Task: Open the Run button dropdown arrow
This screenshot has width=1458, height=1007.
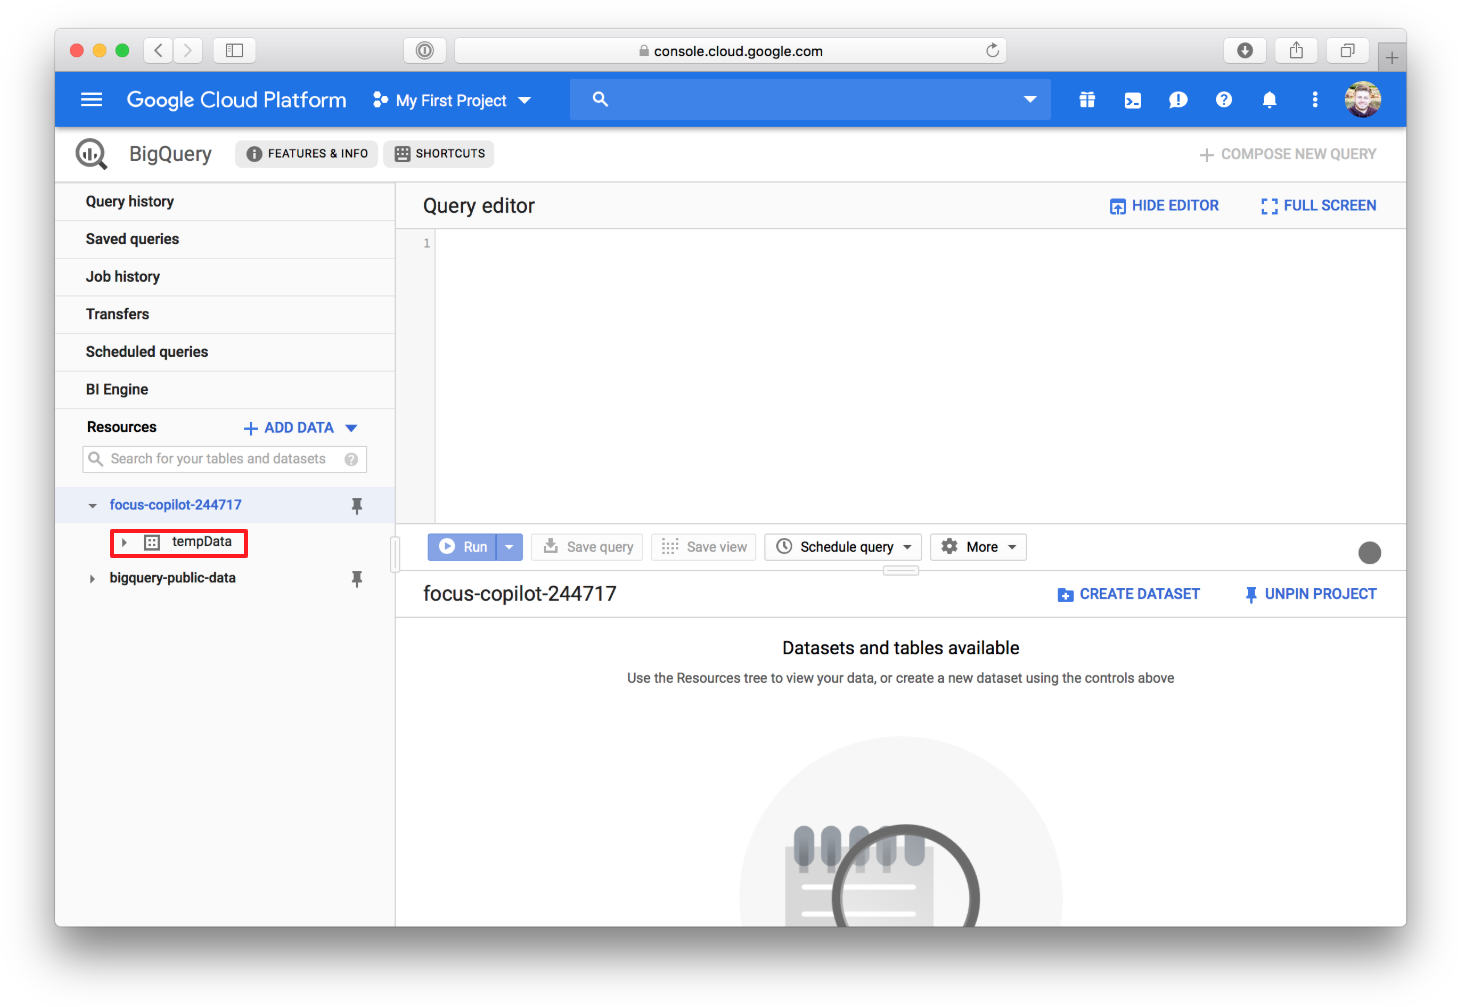Action: click(509, 547)
